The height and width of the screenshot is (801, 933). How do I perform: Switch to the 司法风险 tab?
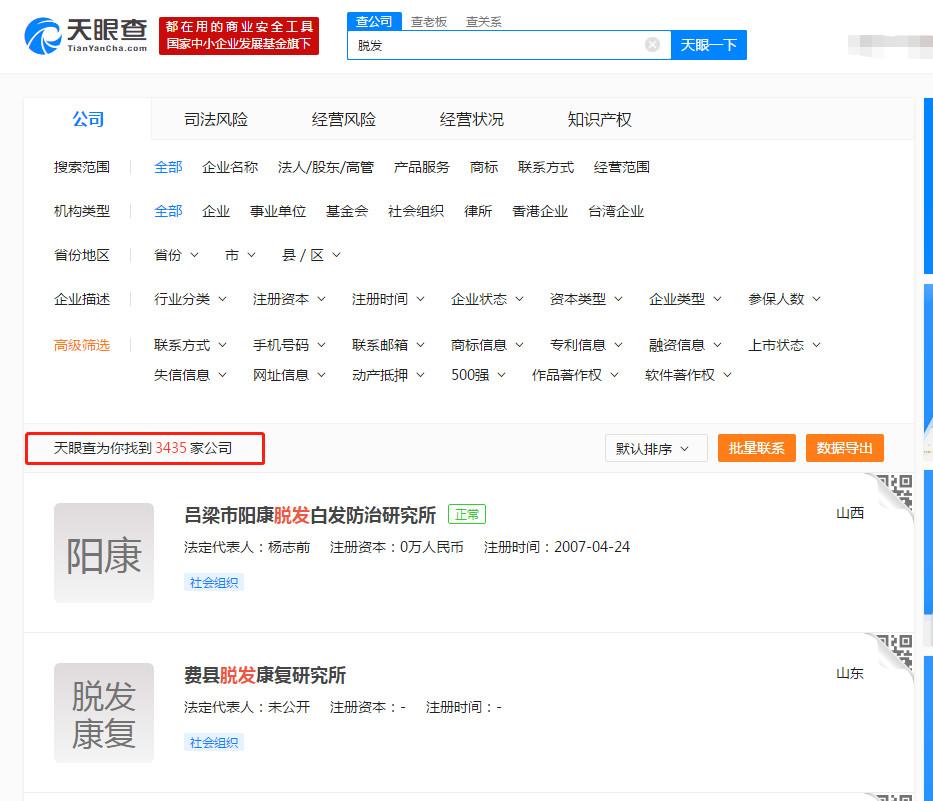coord(216,120)
